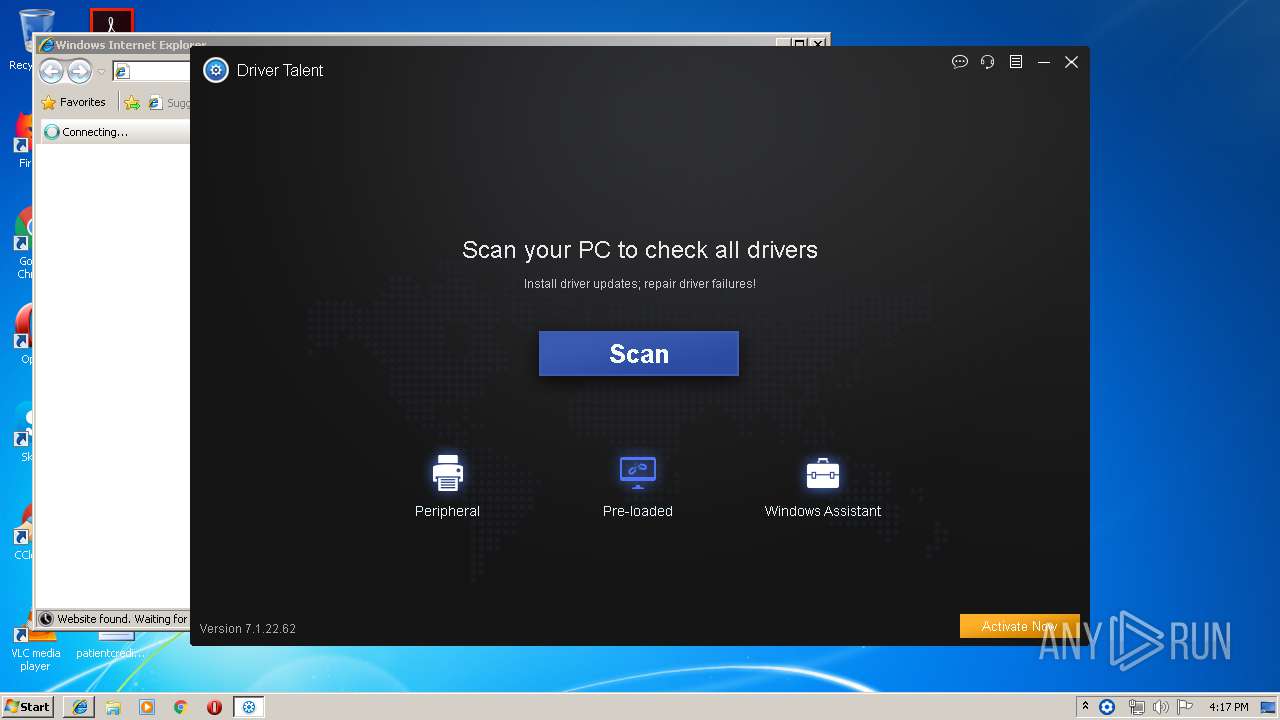The image size is (1280, 720).
Task: Click the Version 7.1.22.62 text
Action: pyautogui.click(x=247, y=628)
